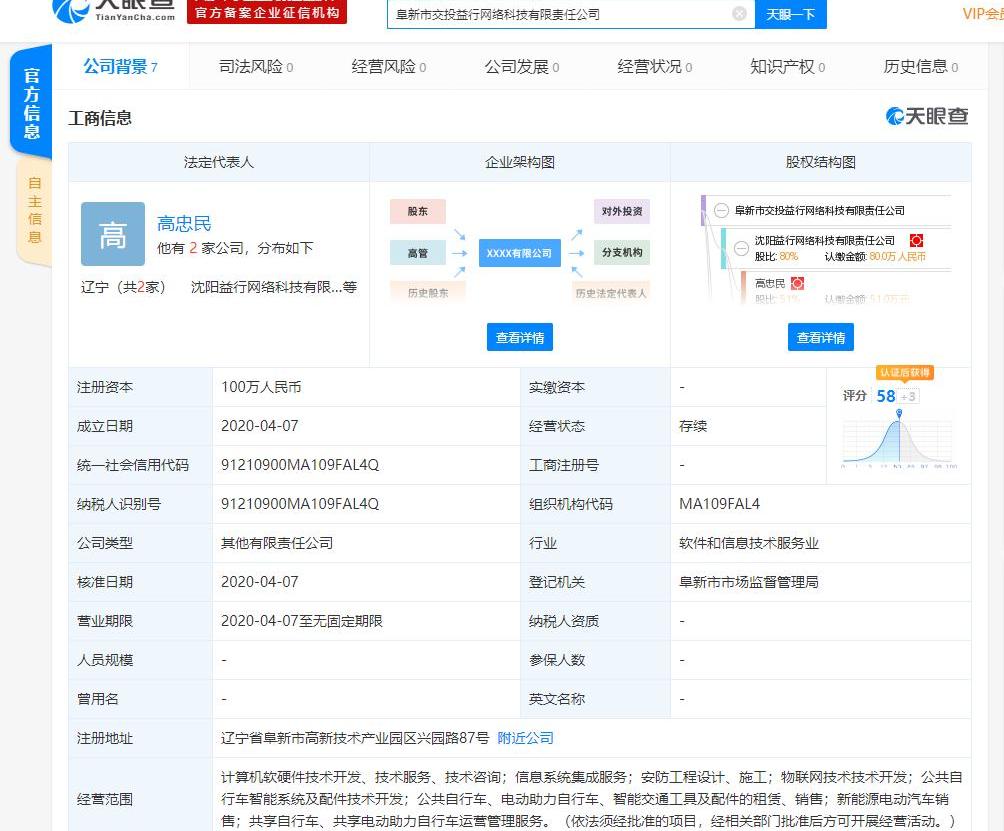Switch to the 司法风险 tab
Image resolution: width=1004 pixels, height=831 pixels.
click(256, 67)
